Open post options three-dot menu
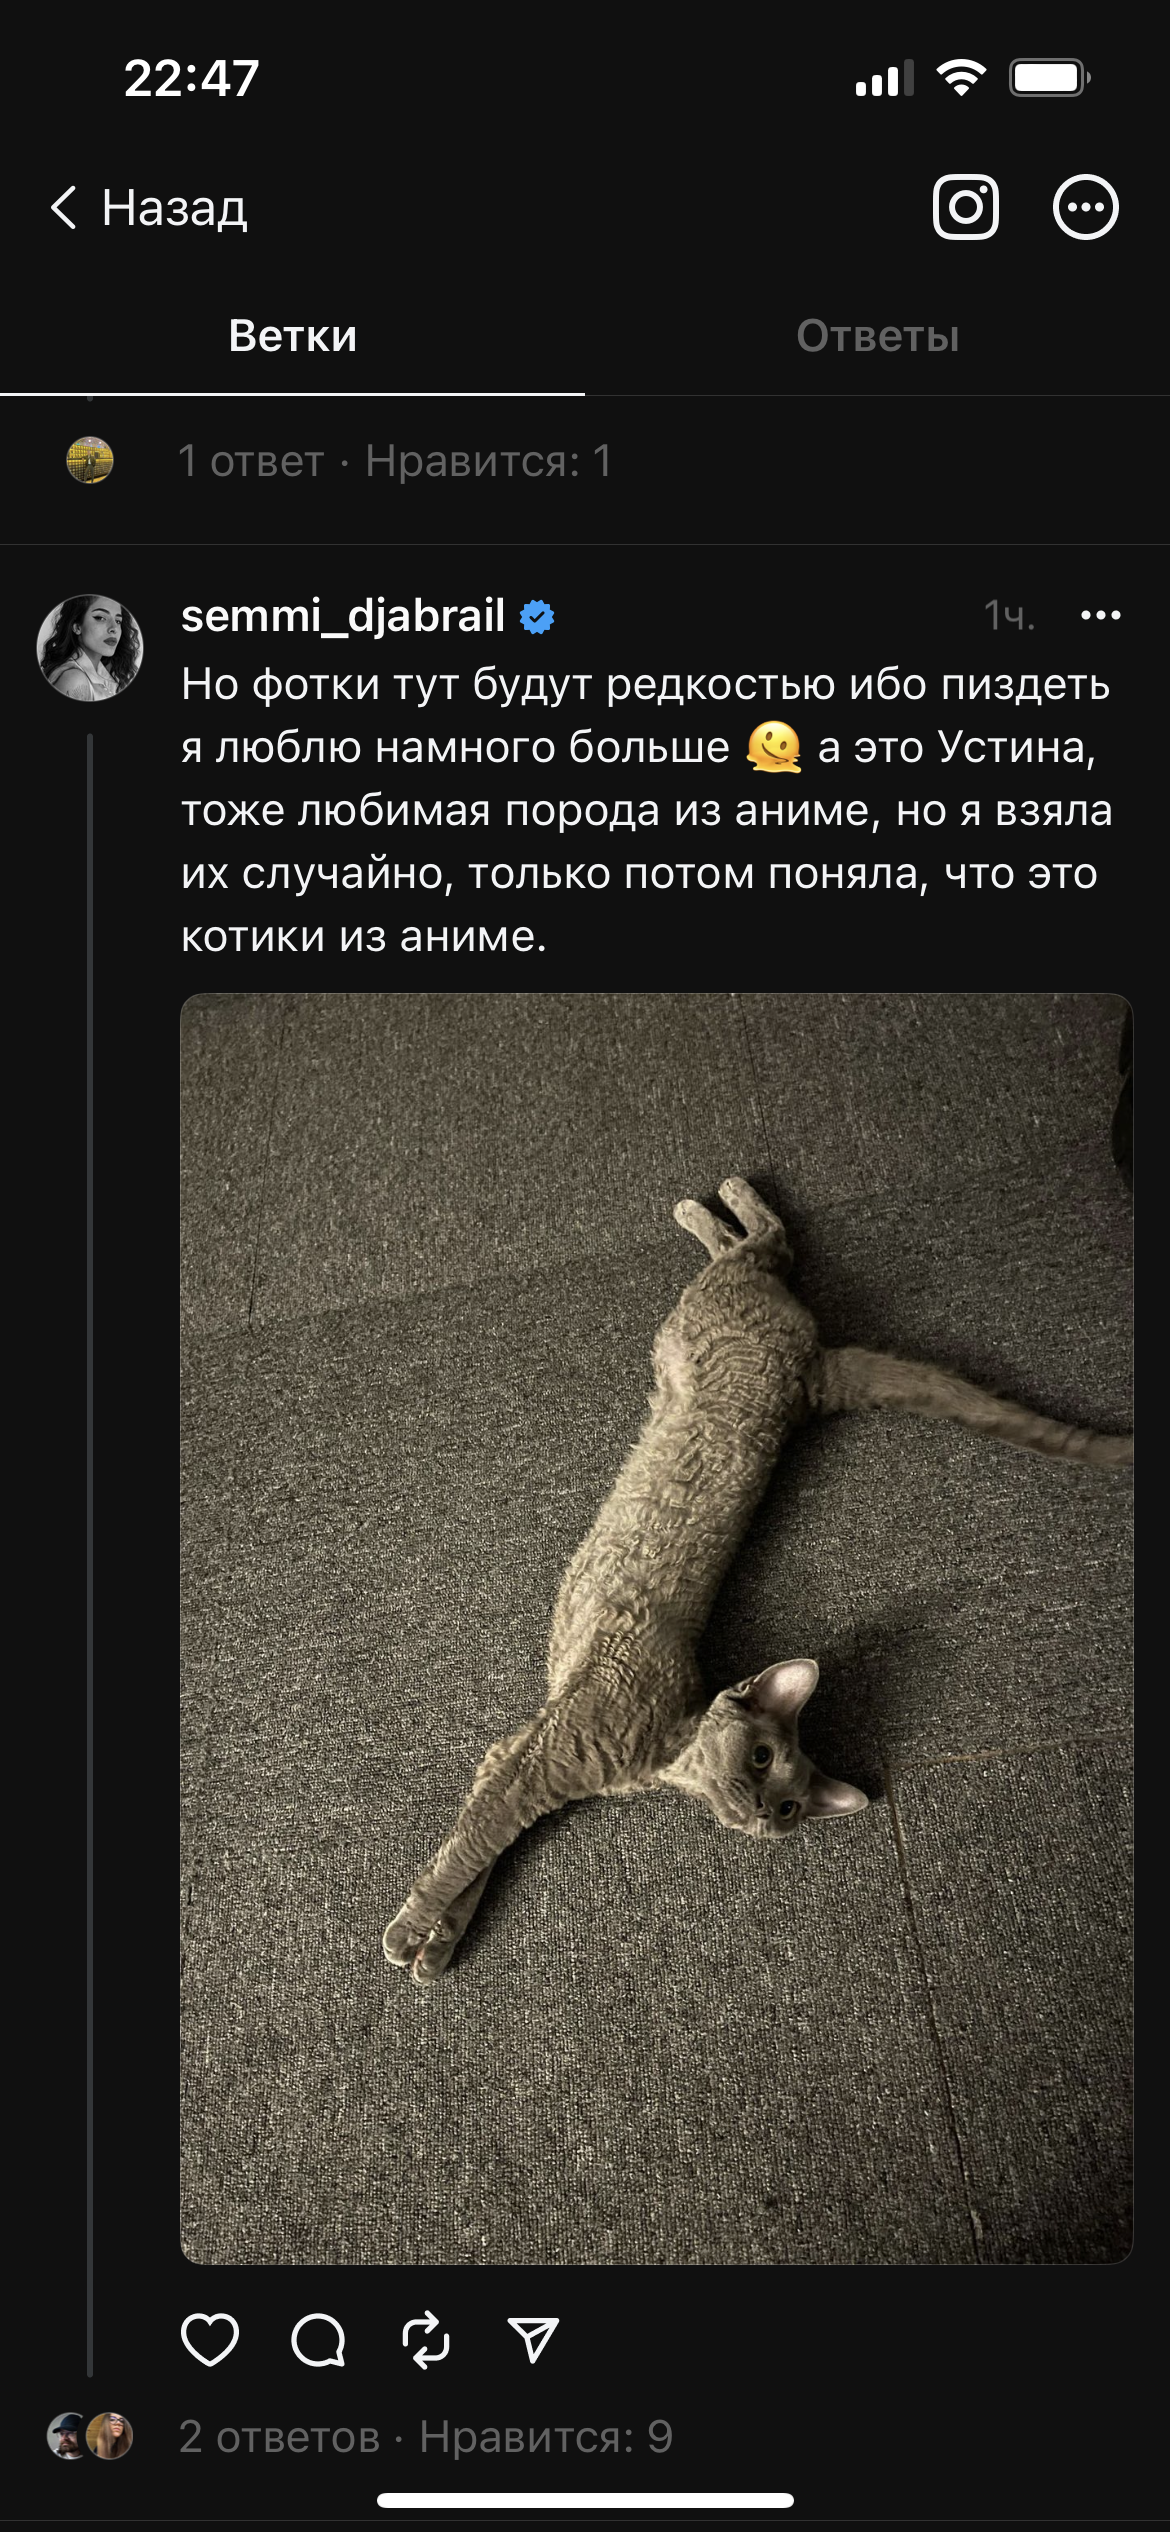Image resolution: width=1170 pixels, height=2532 pixels. (x=1100, y=615)
